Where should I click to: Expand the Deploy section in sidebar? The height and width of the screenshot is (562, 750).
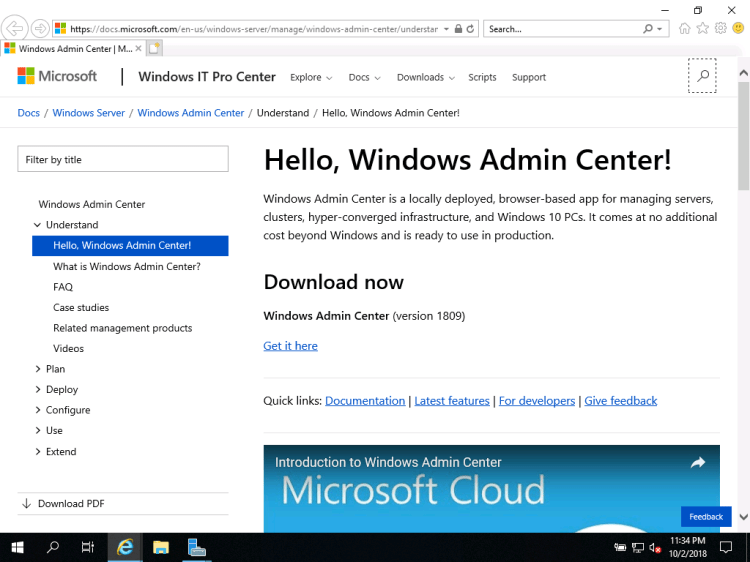tap(37, 390)
